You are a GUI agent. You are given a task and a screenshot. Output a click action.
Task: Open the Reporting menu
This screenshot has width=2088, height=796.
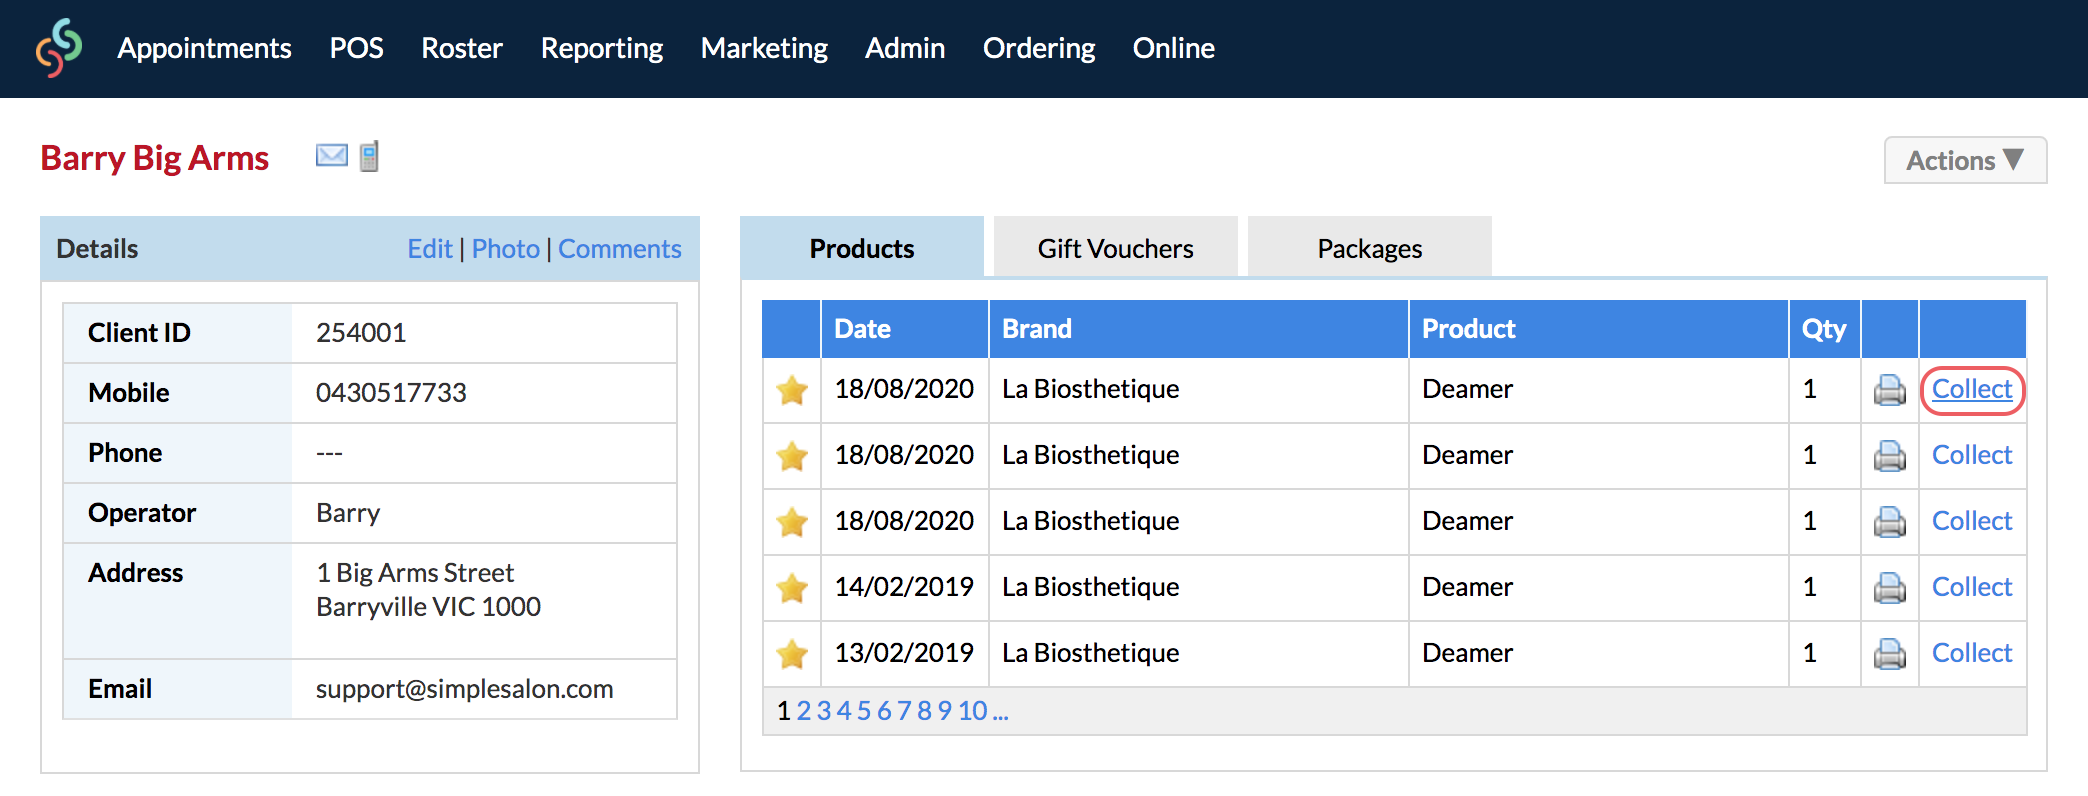tap(601, 48)
